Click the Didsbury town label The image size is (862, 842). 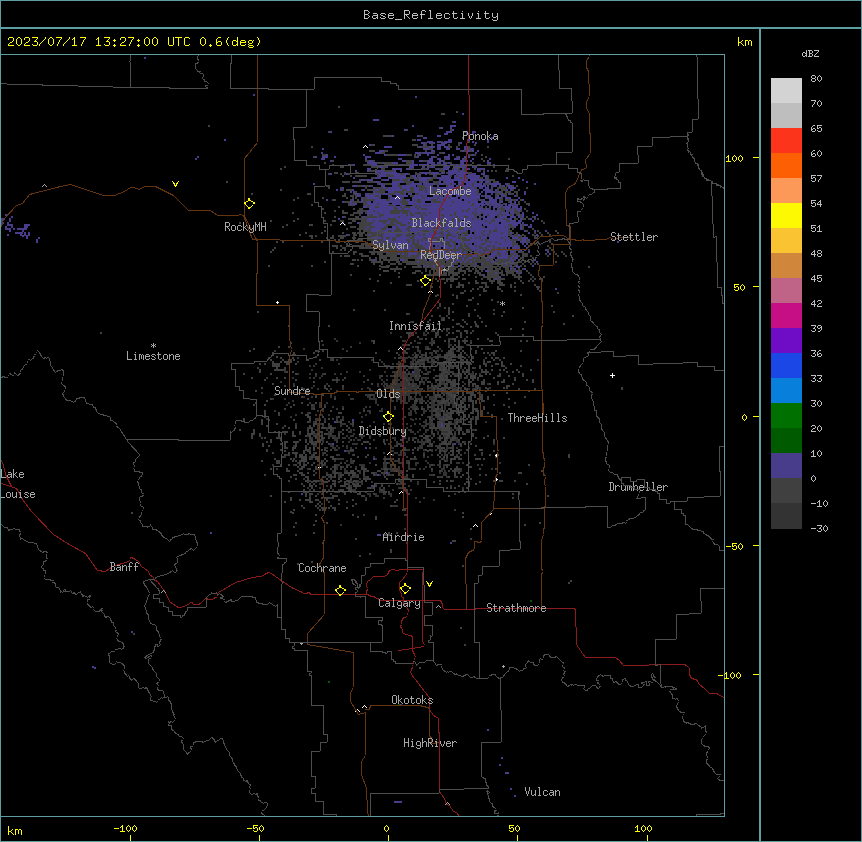(x=383, y=431)
